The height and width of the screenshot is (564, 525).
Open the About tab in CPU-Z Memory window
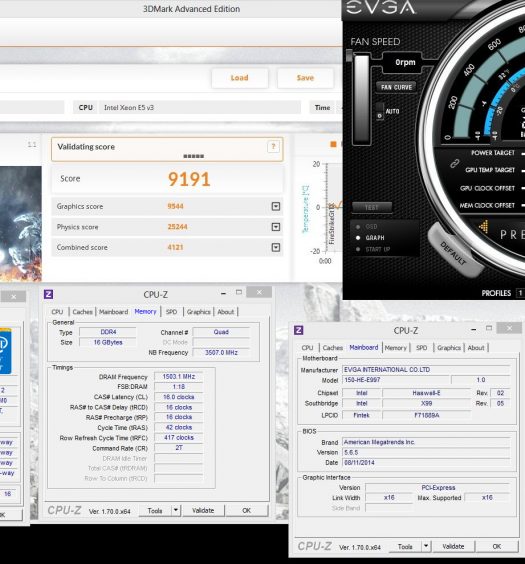tap(225, 312)
